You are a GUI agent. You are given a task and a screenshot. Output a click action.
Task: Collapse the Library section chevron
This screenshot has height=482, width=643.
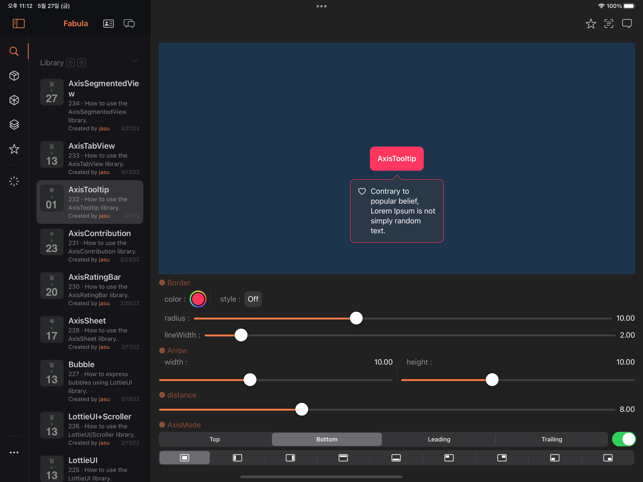click(135, 62)
